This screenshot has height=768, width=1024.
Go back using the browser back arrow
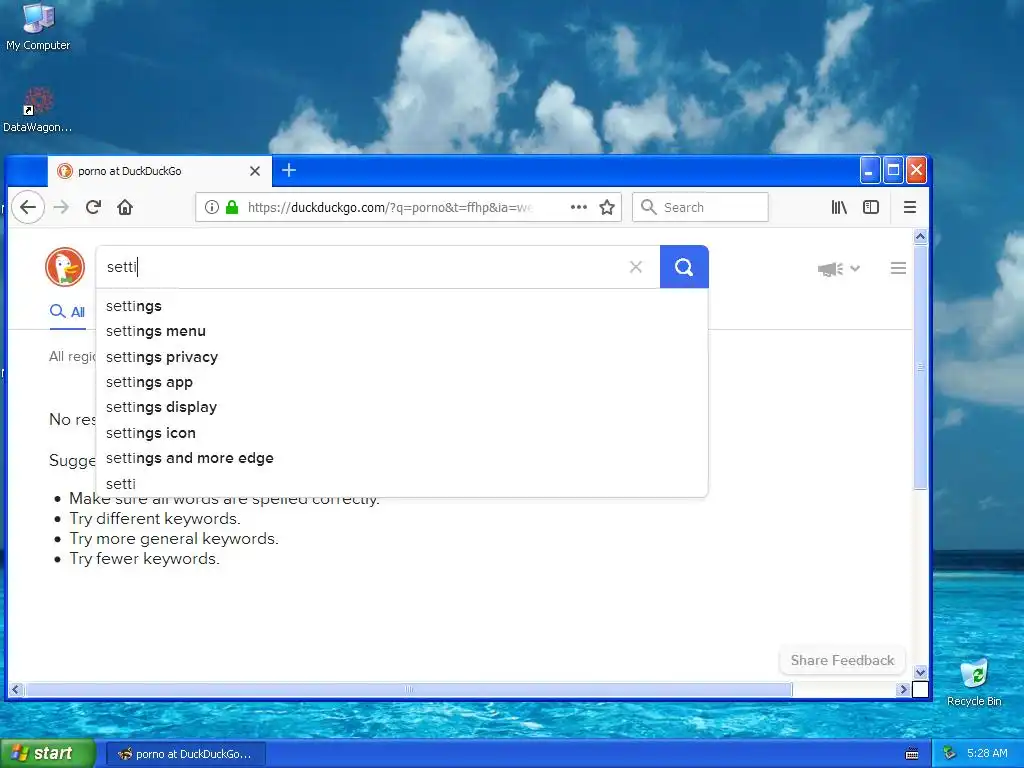[28, 208]
